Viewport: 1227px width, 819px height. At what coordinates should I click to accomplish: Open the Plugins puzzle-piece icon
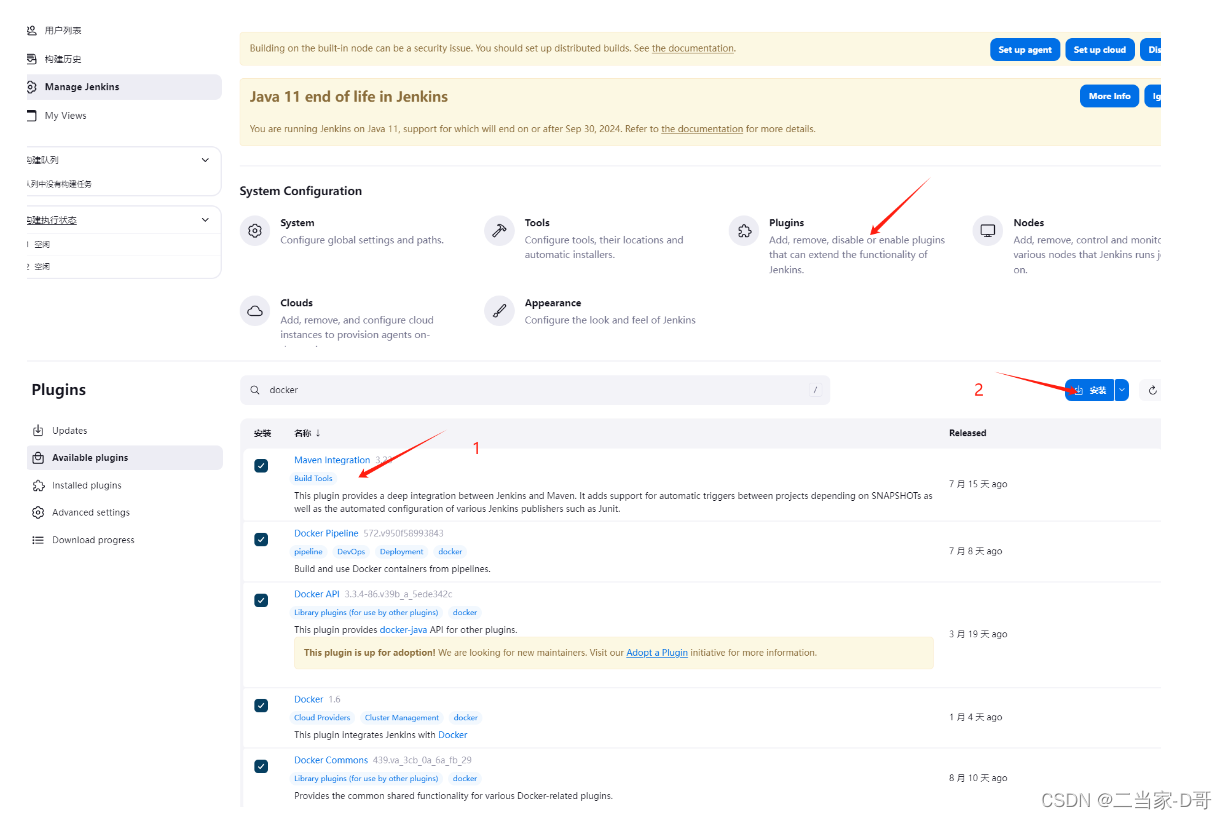744,231
